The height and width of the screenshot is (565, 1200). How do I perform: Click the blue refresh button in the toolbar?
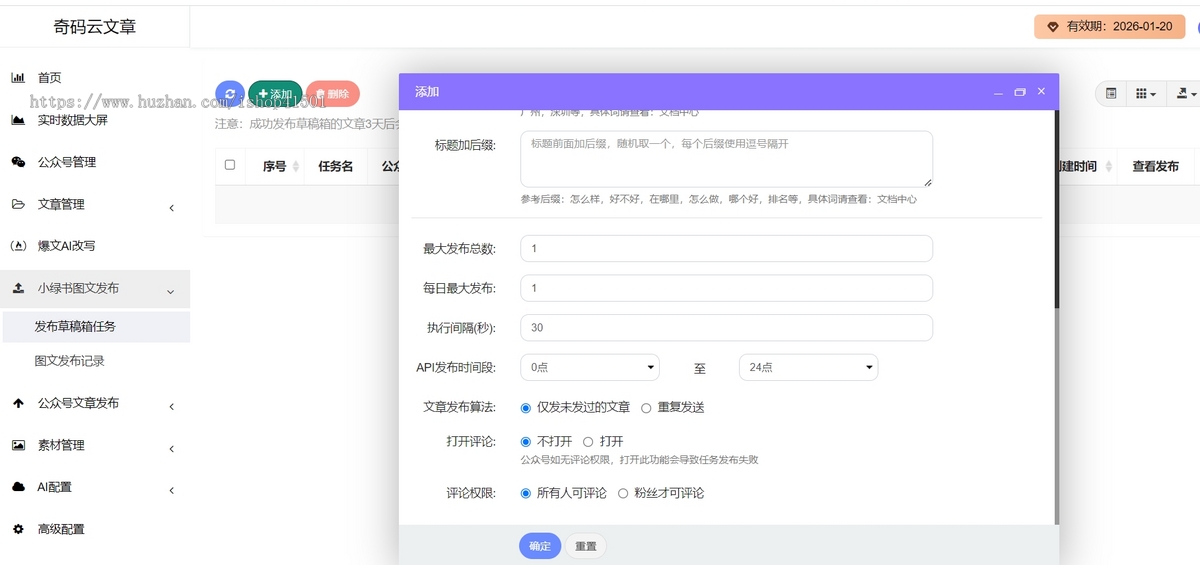[x=230, y=94]
